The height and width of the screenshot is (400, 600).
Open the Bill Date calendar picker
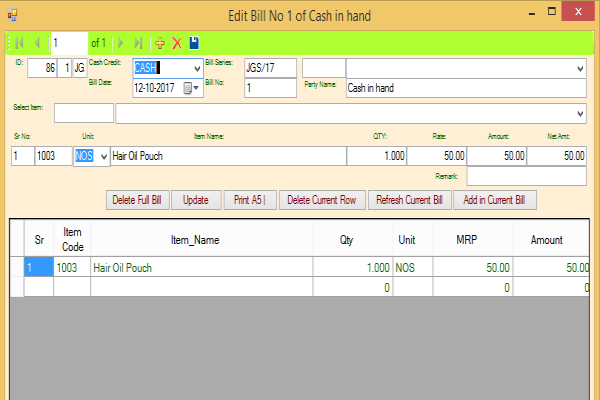(x=187, y=88)
